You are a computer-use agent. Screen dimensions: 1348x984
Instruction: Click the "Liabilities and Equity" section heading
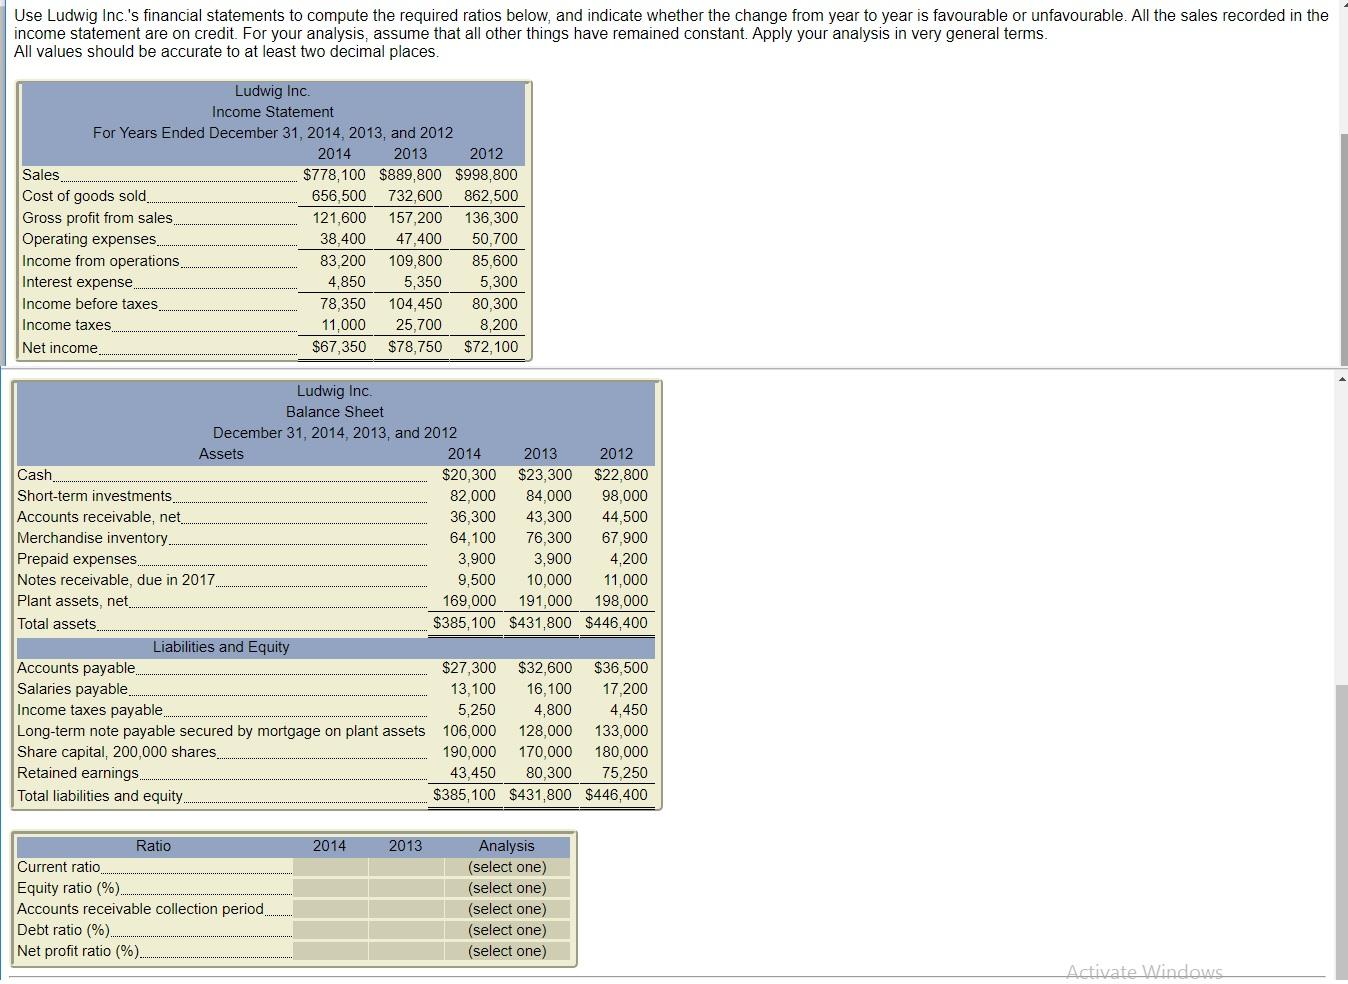click(221, 647)
